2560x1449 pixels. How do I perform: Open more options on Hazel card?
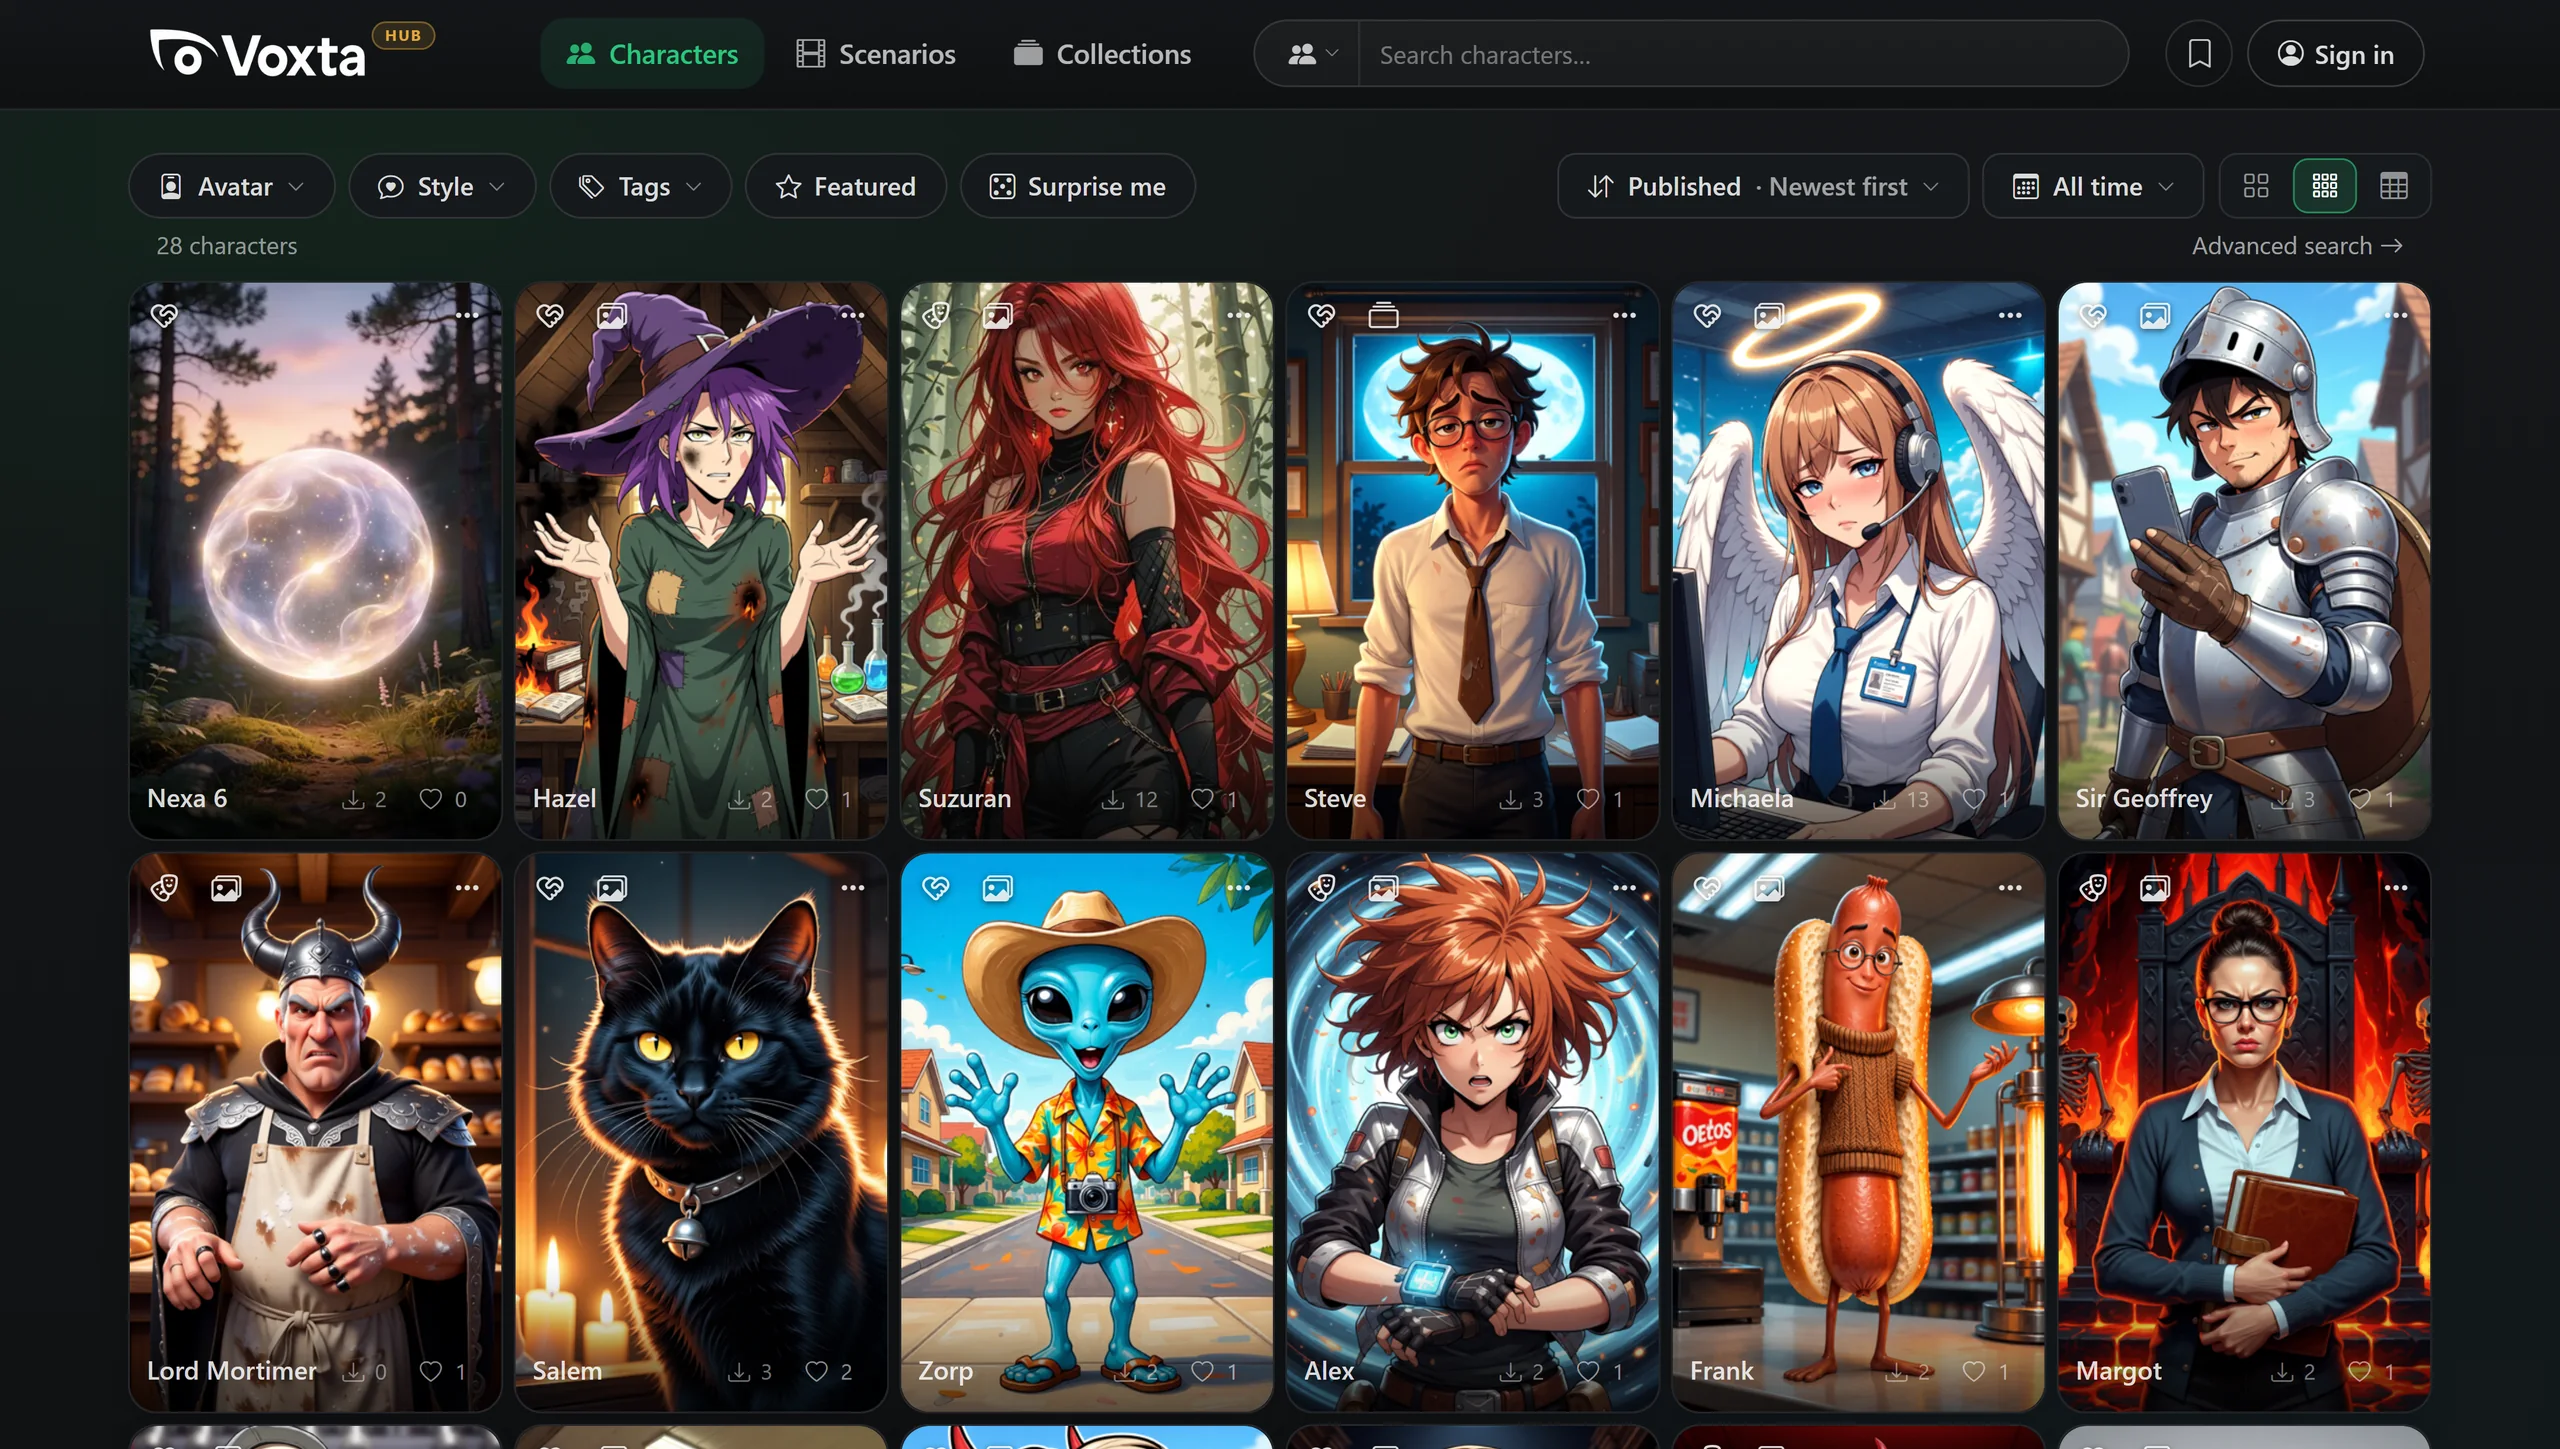[853, 315]
